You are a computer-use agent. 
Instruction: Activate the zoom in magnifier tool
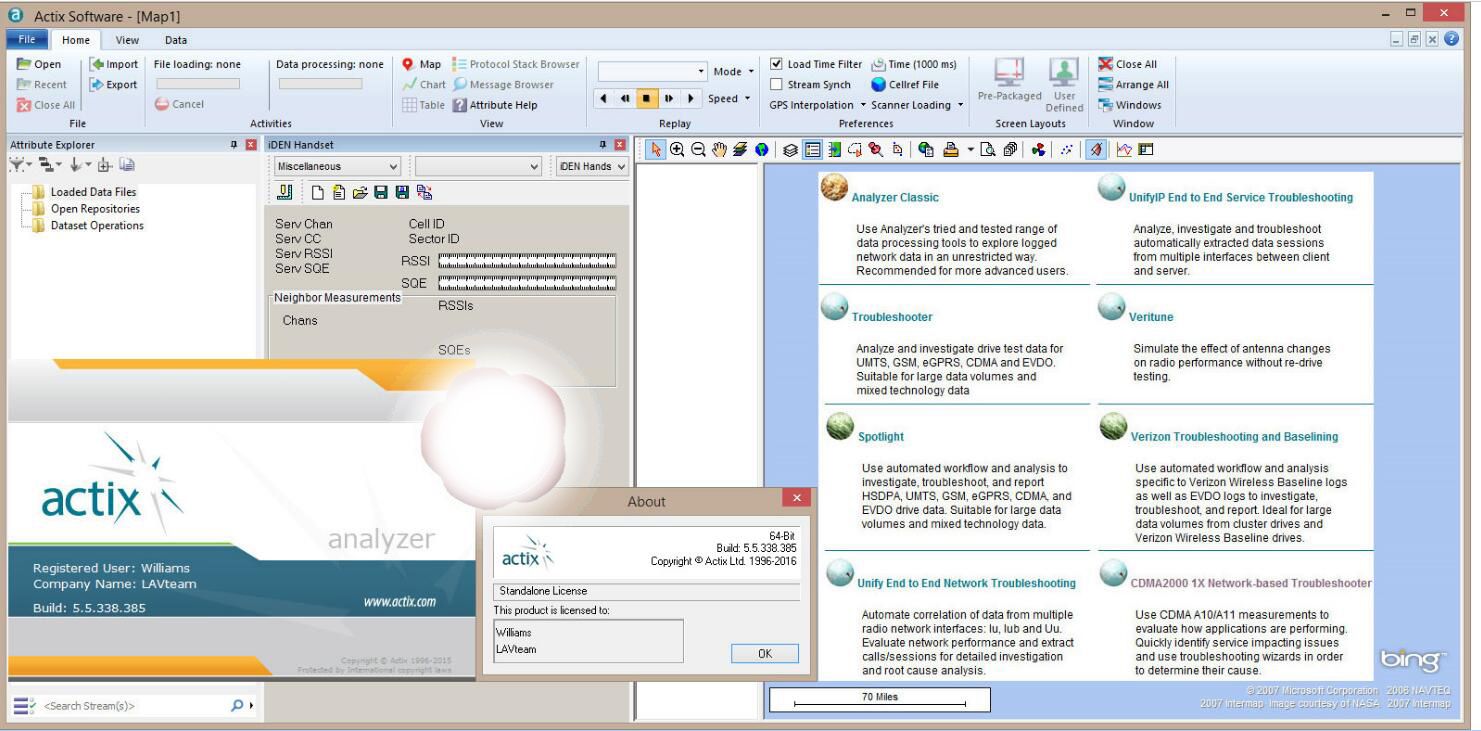(677, 150)
